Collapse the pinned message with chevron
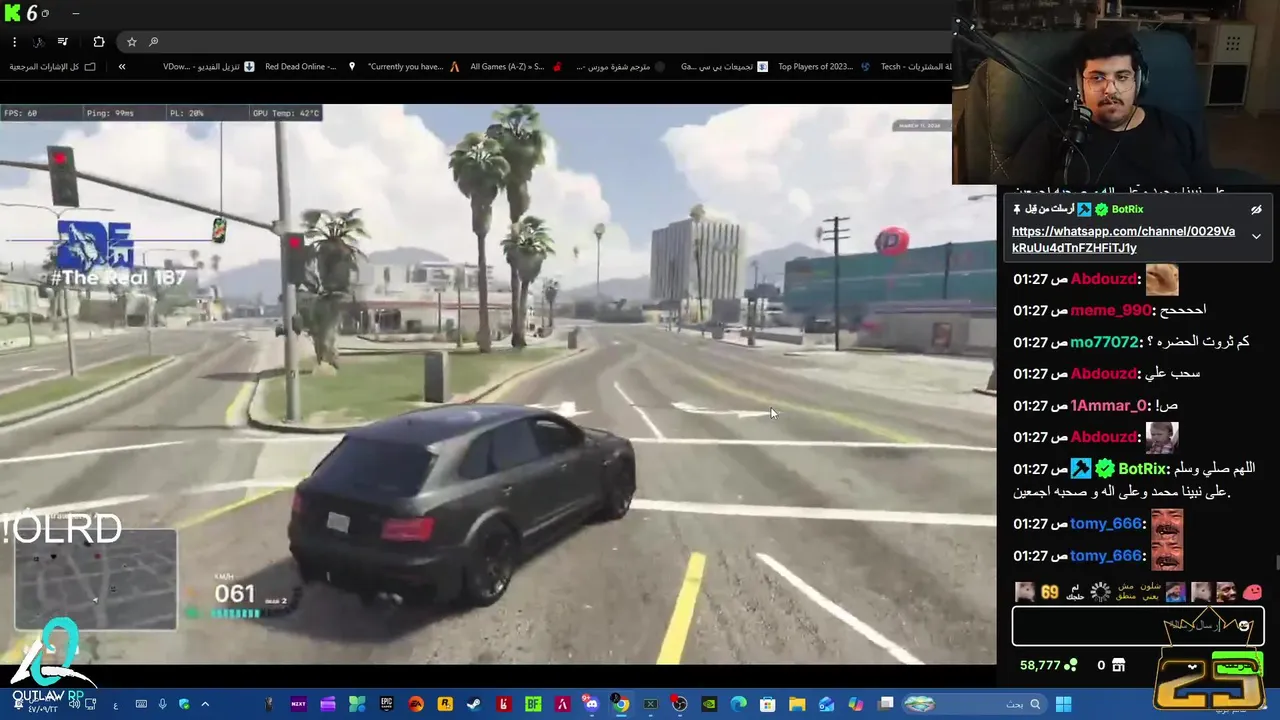Image resolution: width=1280 pixels, height=720 pixels. coord(1256,237)
